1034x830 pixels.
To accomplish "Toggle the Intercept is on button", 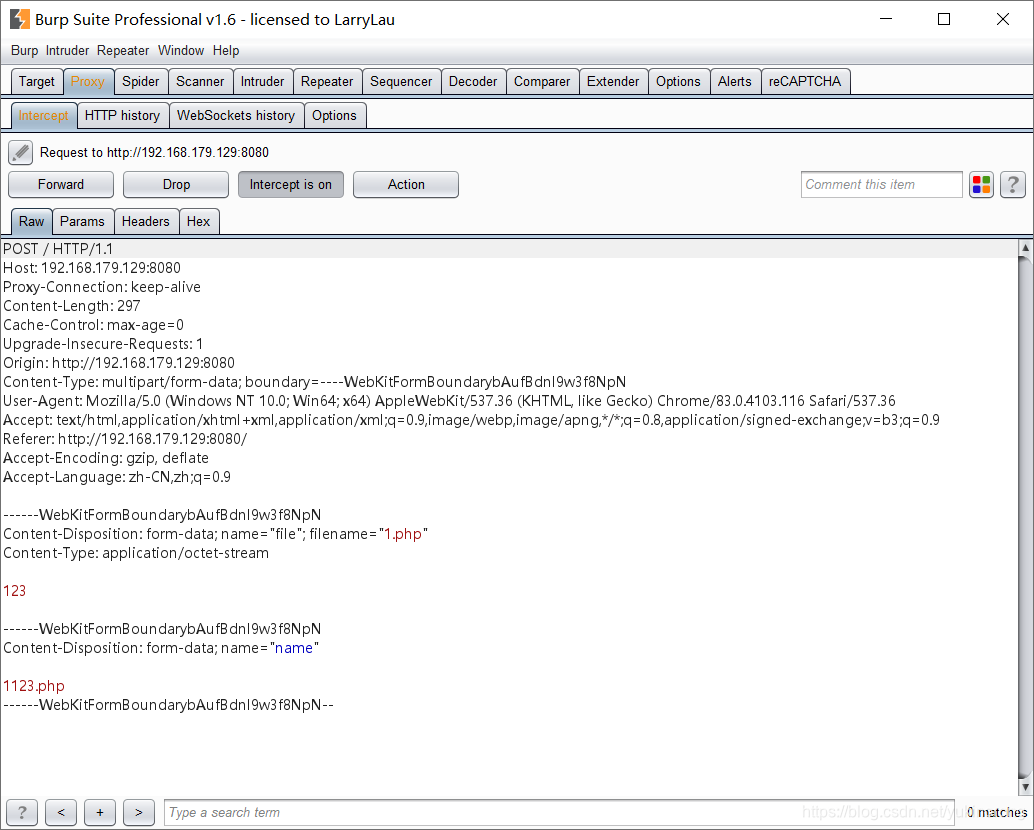I will pos(291,185).
